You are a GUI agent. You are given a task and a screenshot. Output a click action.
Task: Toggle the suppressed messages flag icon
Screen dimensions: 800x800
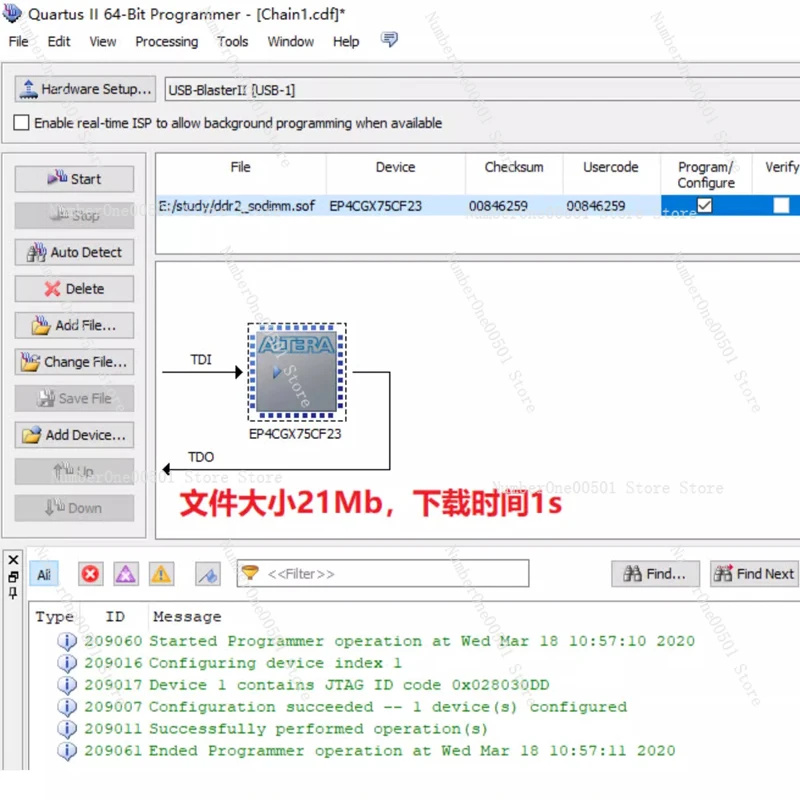tap(208, 574)
